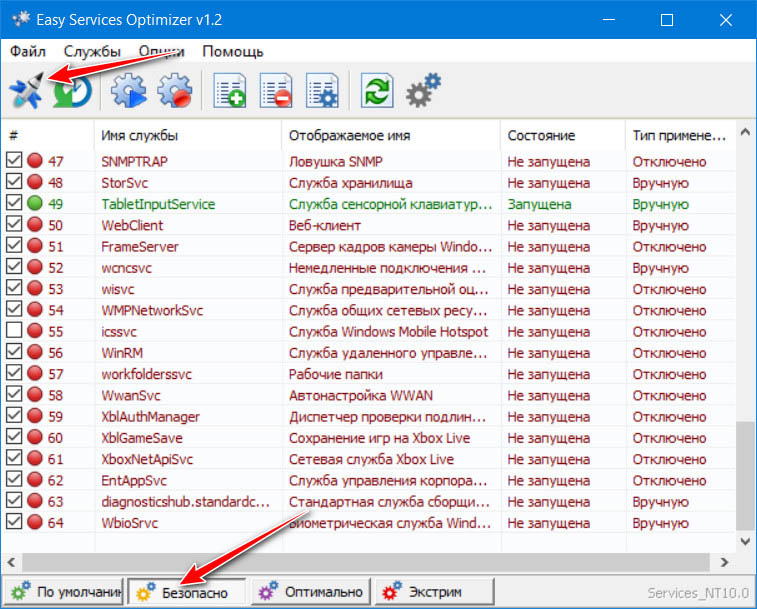Start service using gear play icon
The width and height of the screenshot is (757, 609).
click(x=128, y=90)
